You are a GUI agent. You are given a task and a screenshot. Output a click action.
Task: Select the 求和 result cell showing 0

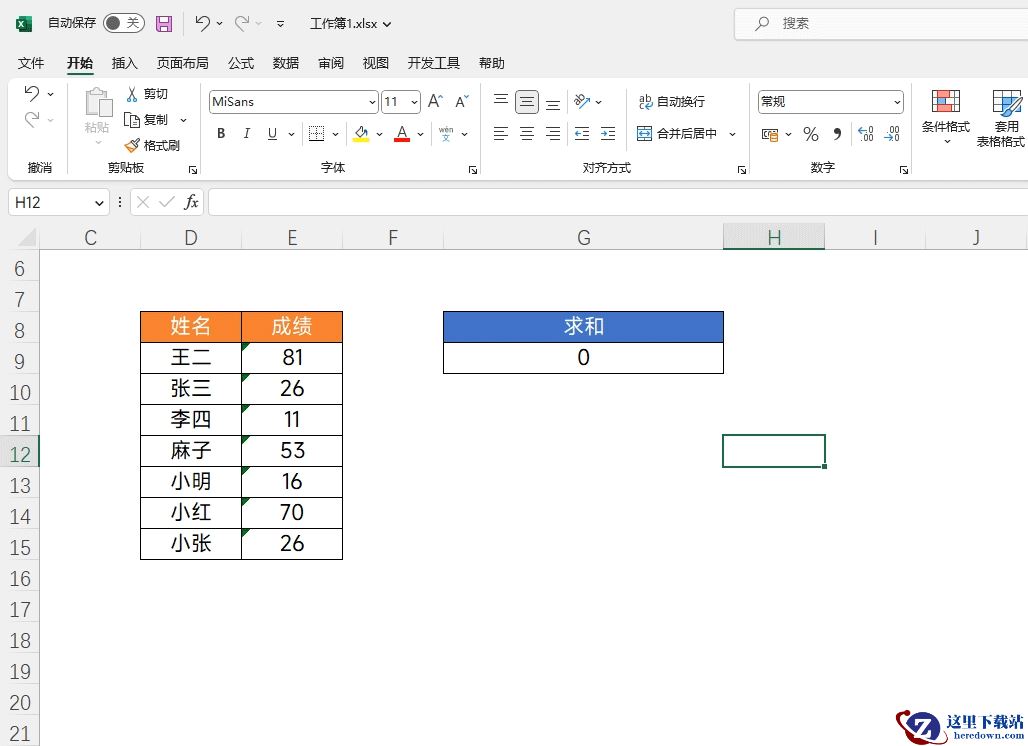pyautogui.click(x=583, y=357)
